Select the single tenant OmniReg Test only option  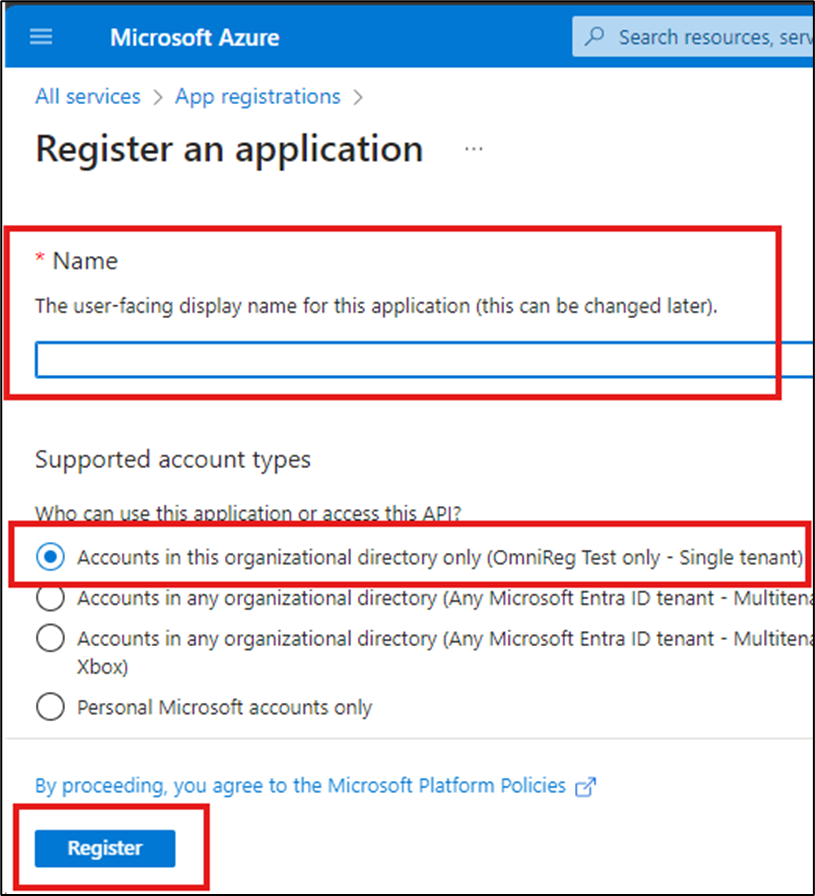49,557
